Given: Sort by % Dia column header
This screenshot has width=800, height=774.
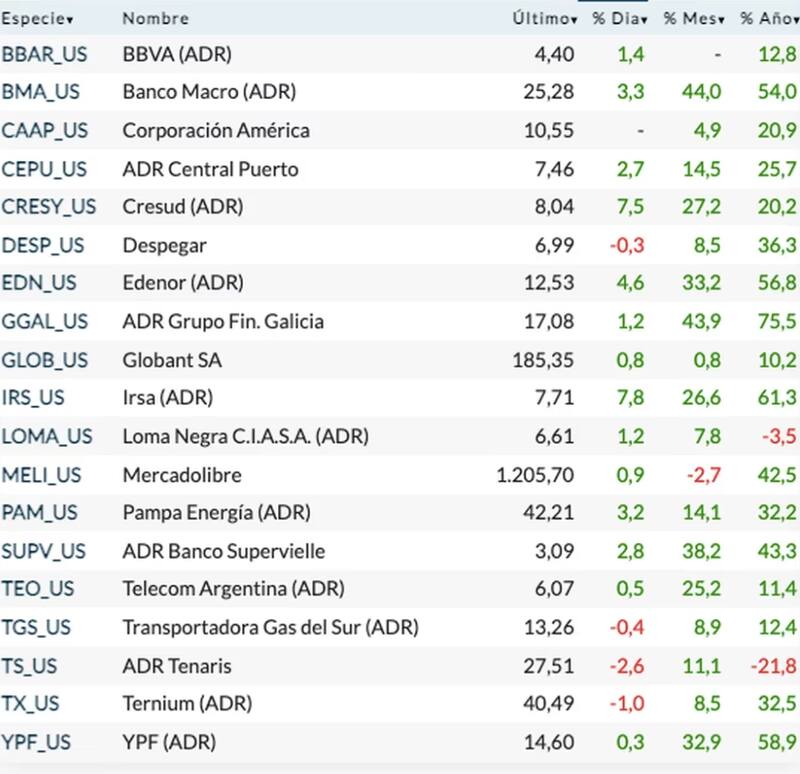Looking at the screenshot, I should coord(619,18).
